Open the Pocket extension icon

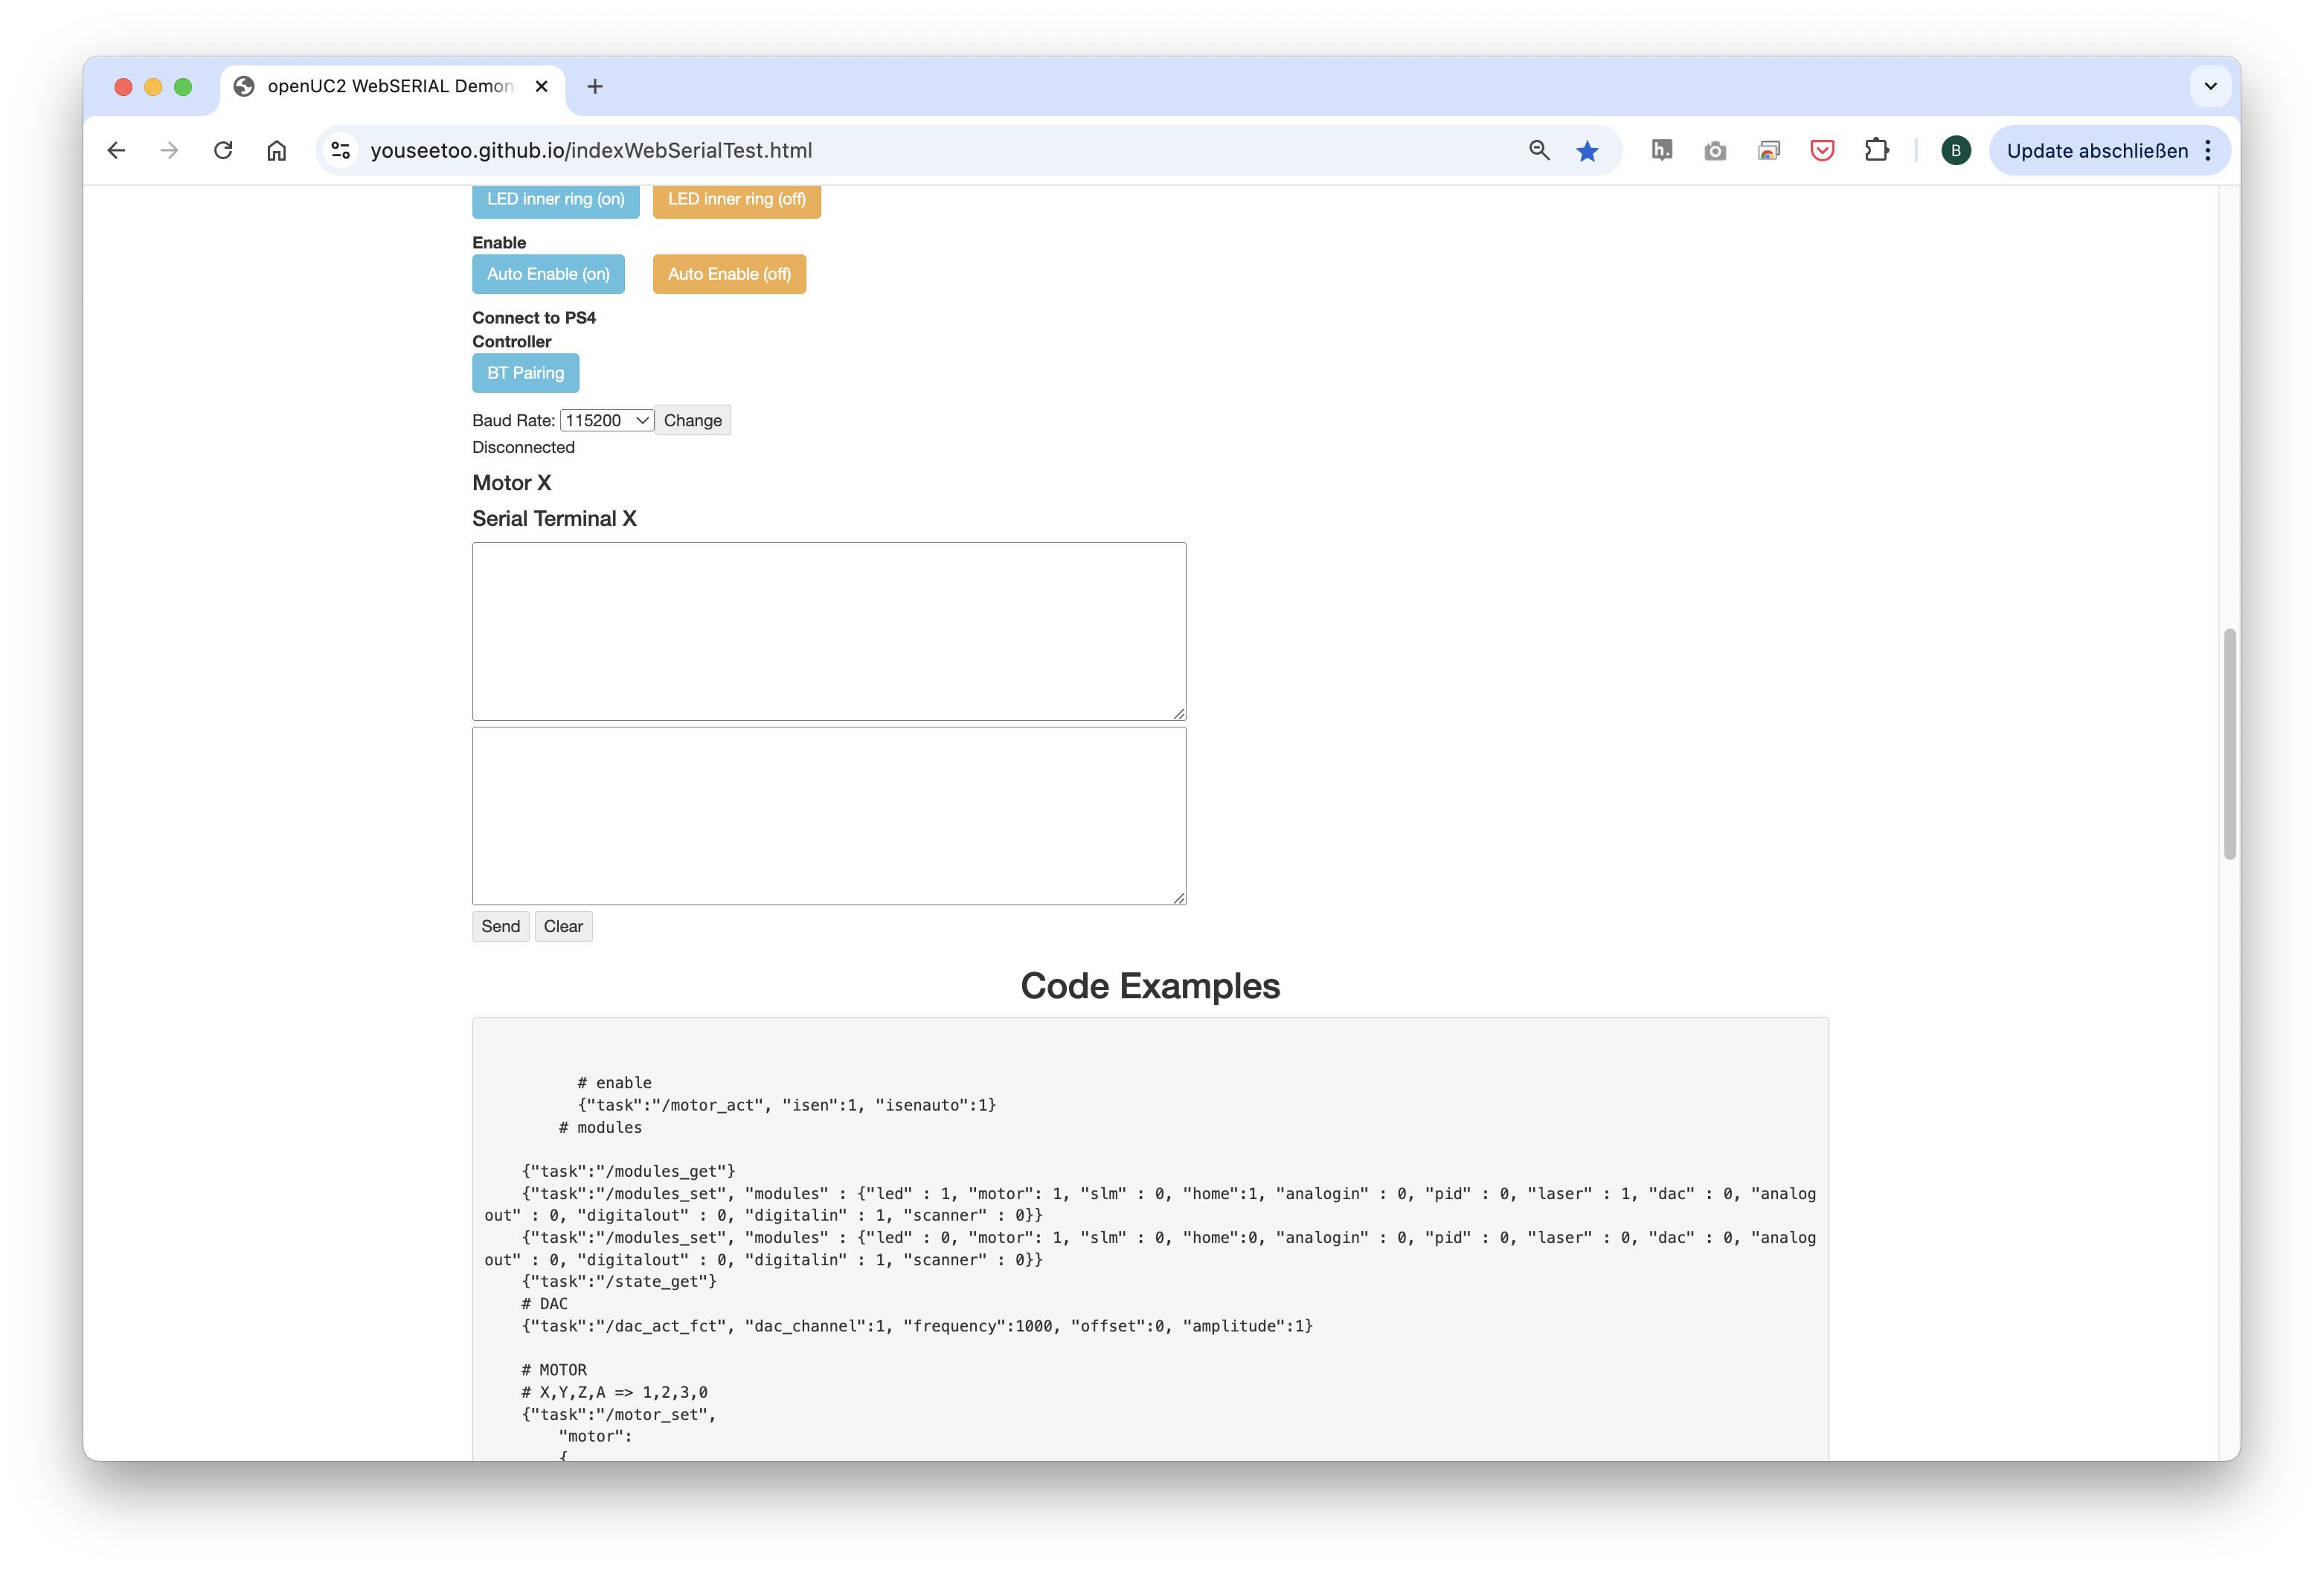coord(1822,150)
